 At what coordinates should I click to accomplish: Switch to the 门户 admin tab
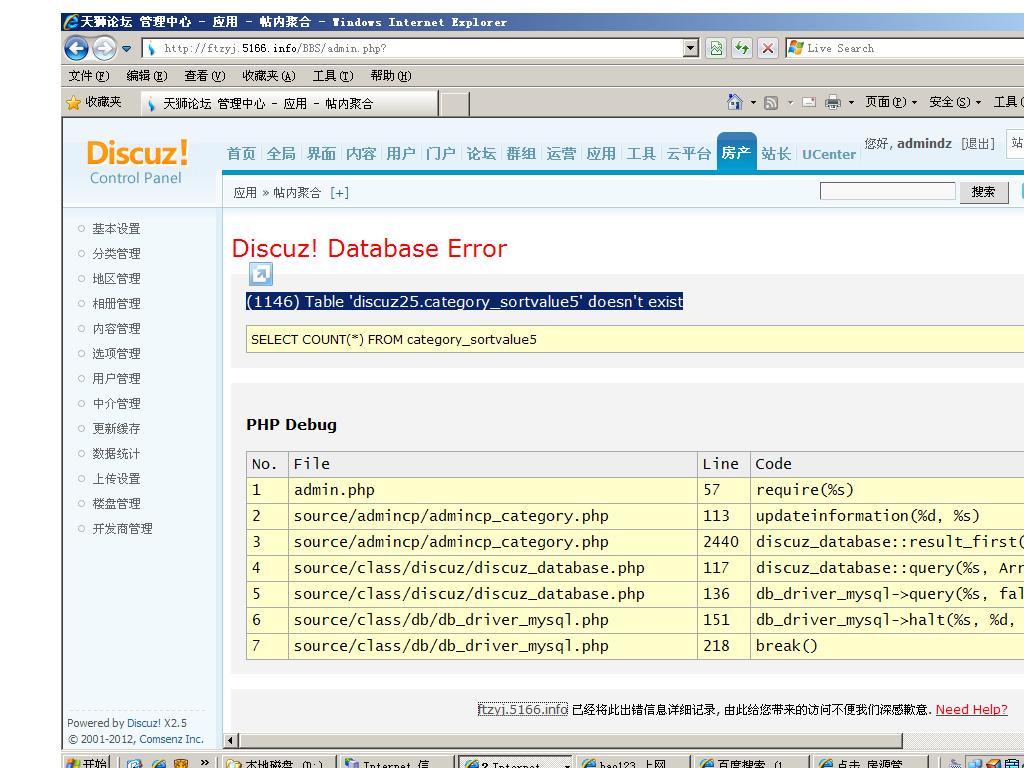pos(441,153)
